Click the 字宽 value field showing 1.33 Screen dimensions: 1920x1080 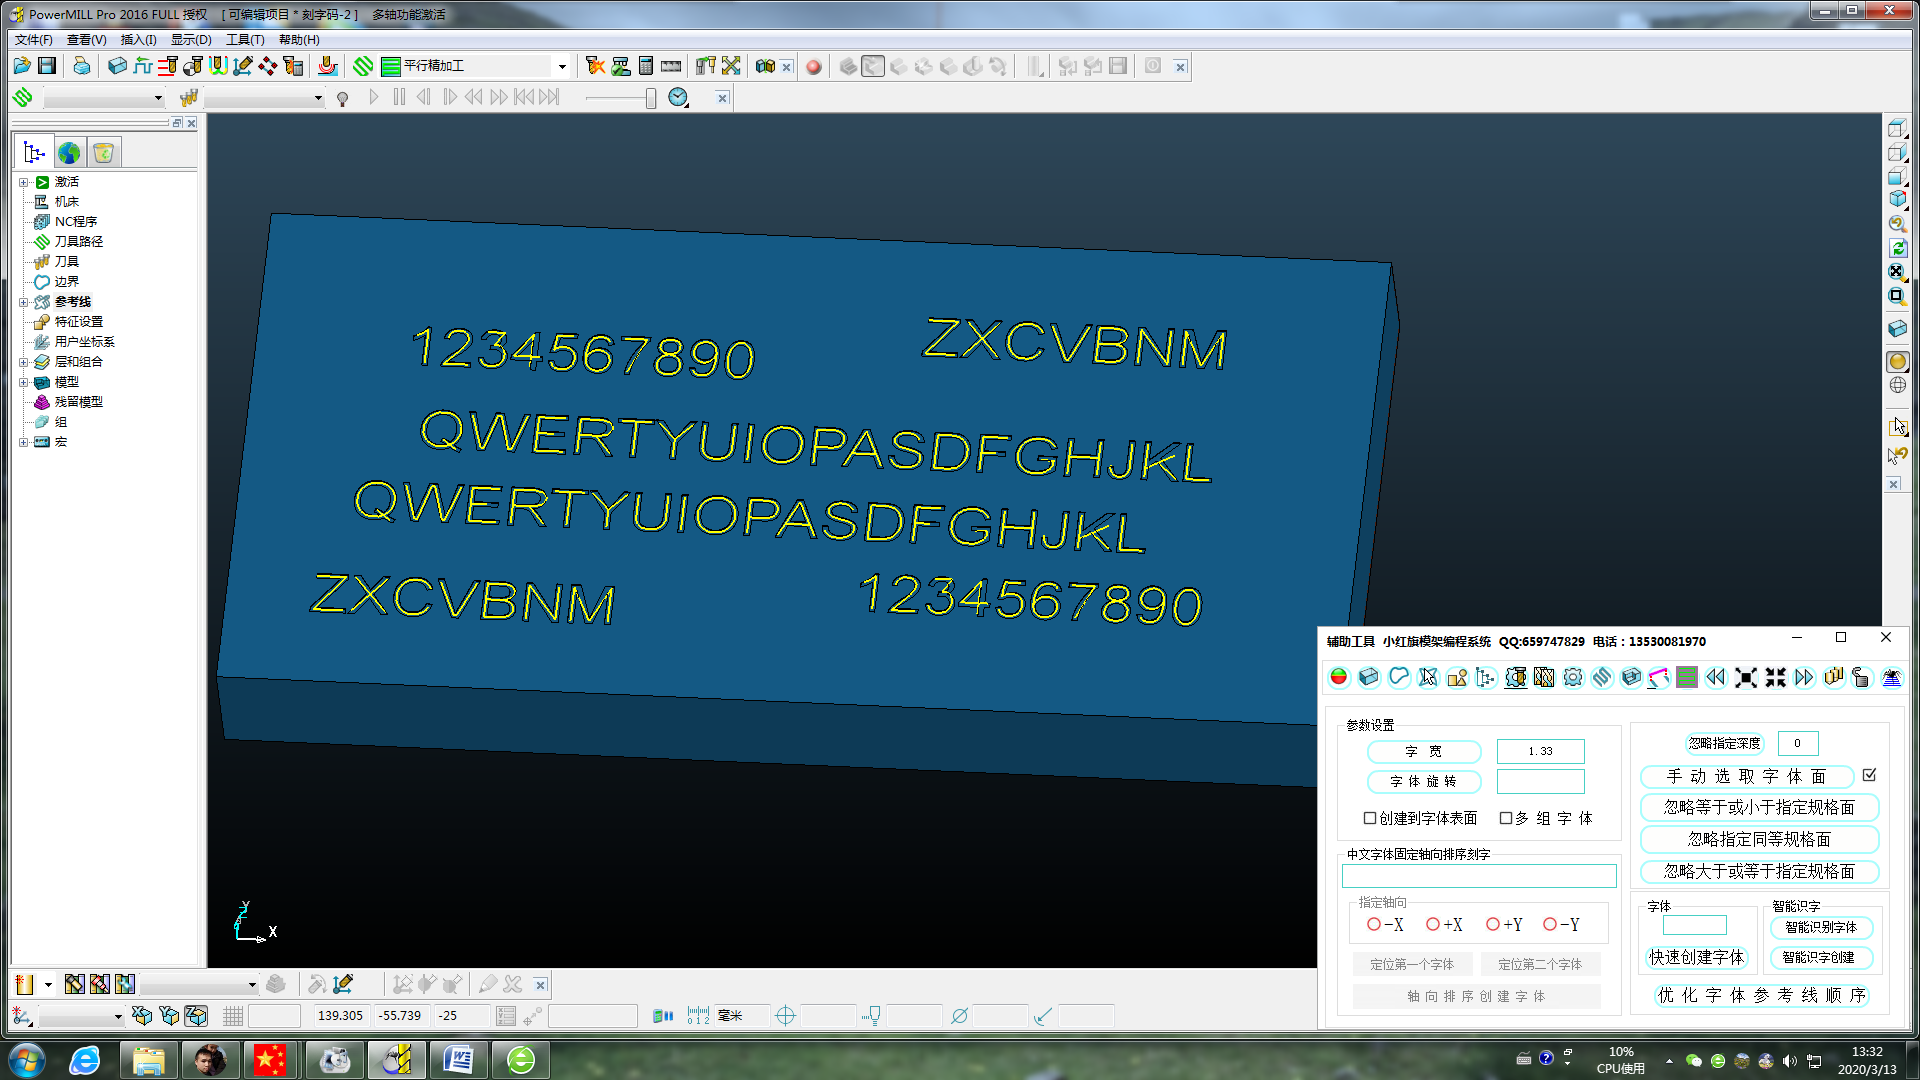pos(1540,751)
